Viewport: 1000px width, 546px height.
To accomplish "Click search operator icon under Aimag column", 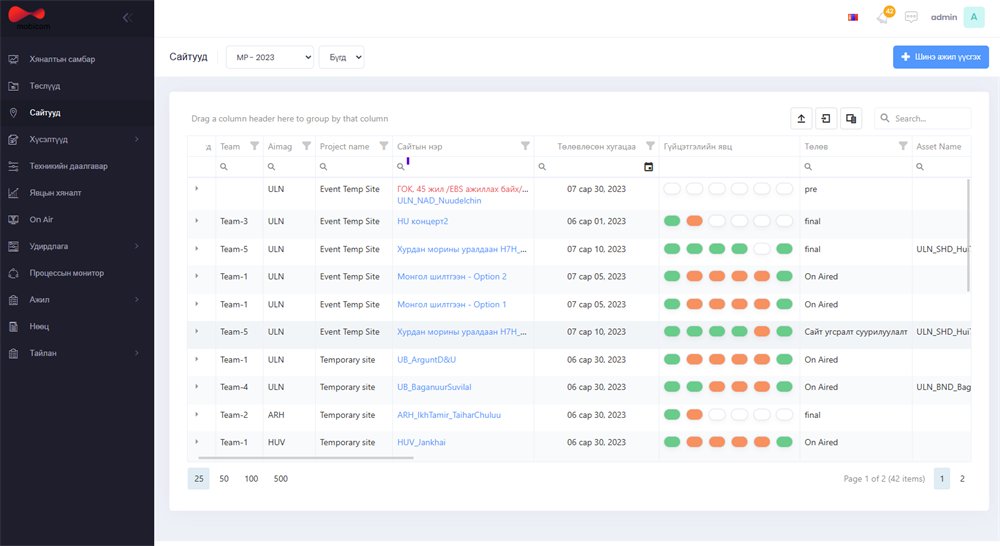I will 271,166.
